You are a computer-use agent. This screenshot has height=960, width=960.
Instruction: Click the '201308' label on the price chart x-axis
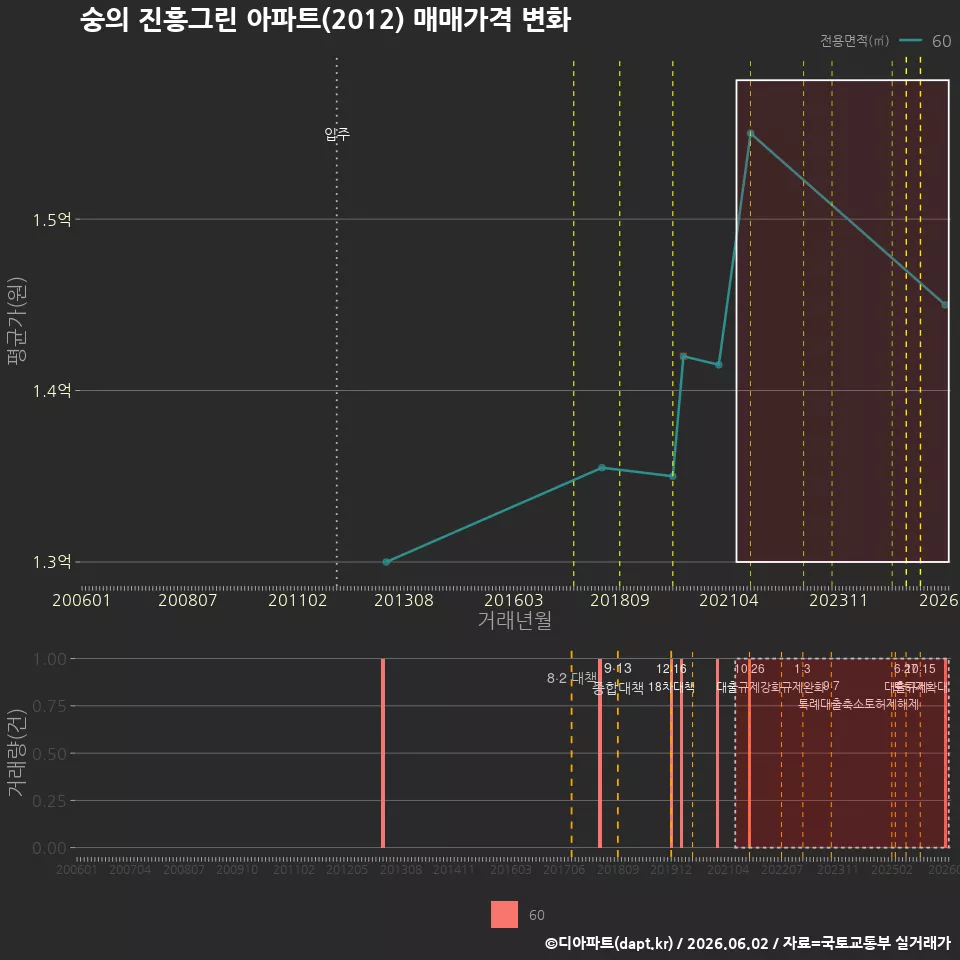tap(403, 600)
